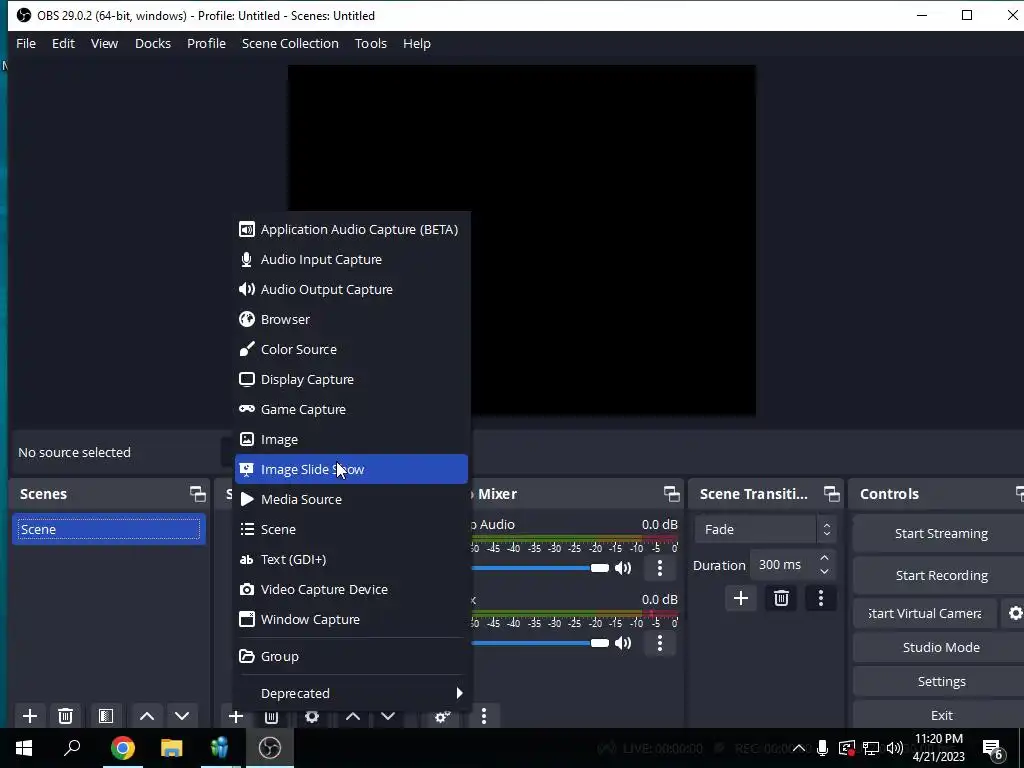Open source properties gear icon

coord(312,716)
